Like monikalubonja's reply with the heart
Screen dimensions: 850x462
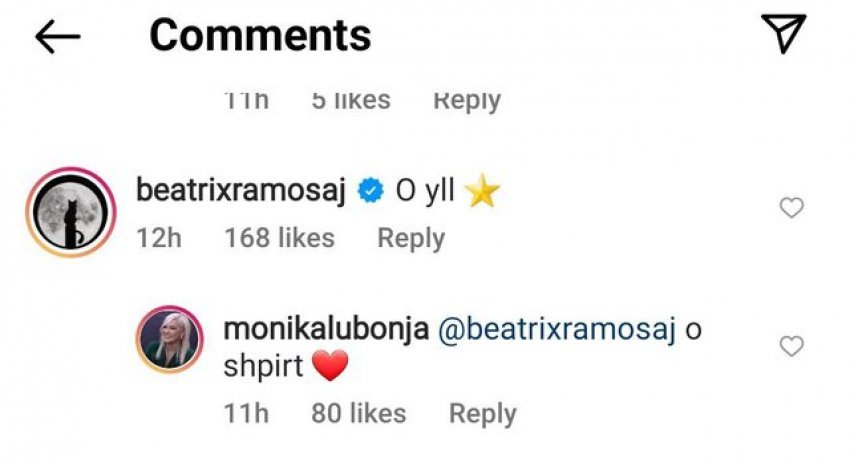tap(791, 347)
